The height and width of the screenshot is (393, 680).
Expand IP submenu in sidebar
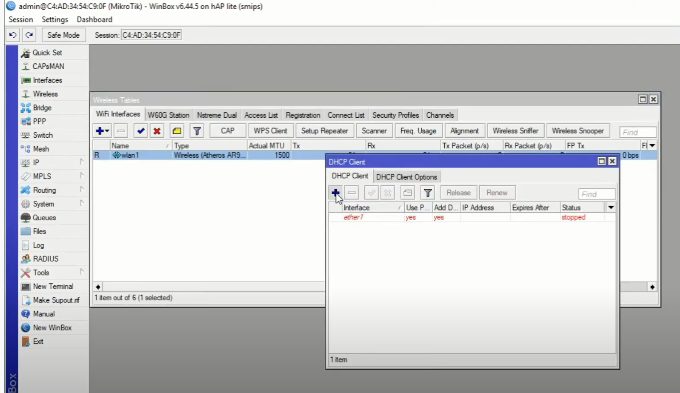tap(82, 163)
